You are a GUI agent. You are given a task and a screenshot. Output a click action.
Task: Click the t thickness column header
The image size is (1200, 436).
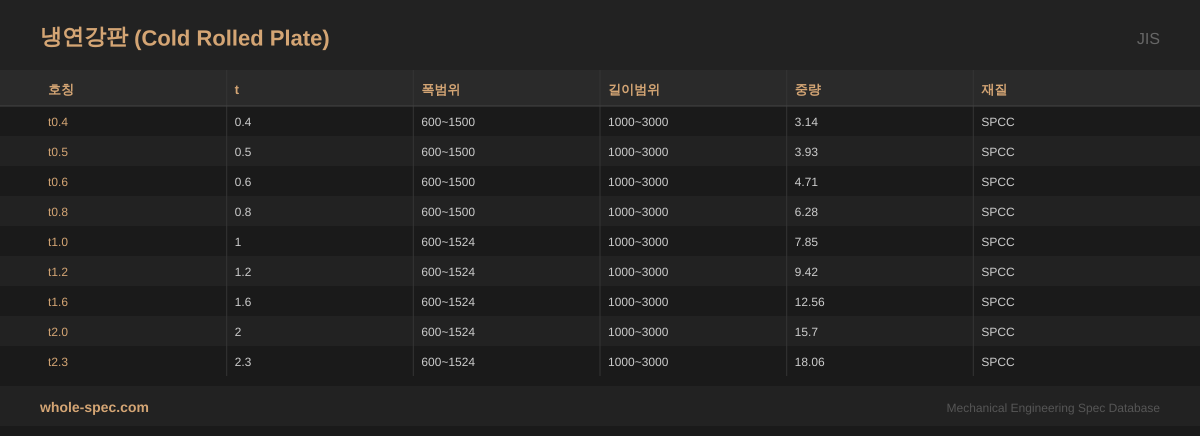tap(237, 89)
